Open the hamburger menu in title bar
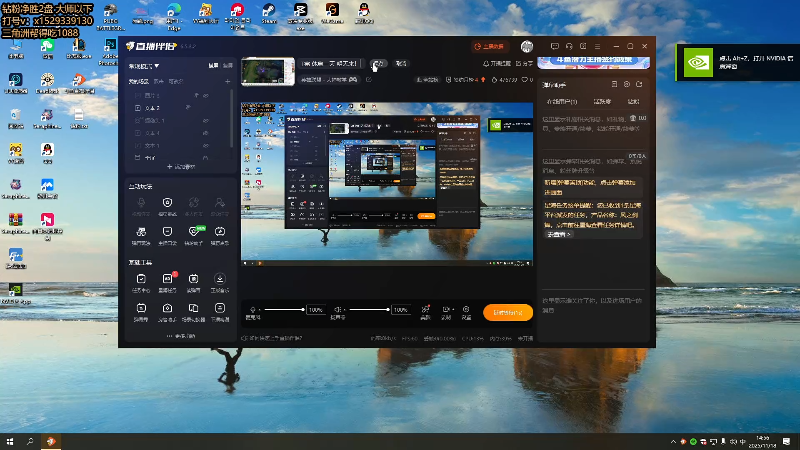 click(x=597, y=46)
